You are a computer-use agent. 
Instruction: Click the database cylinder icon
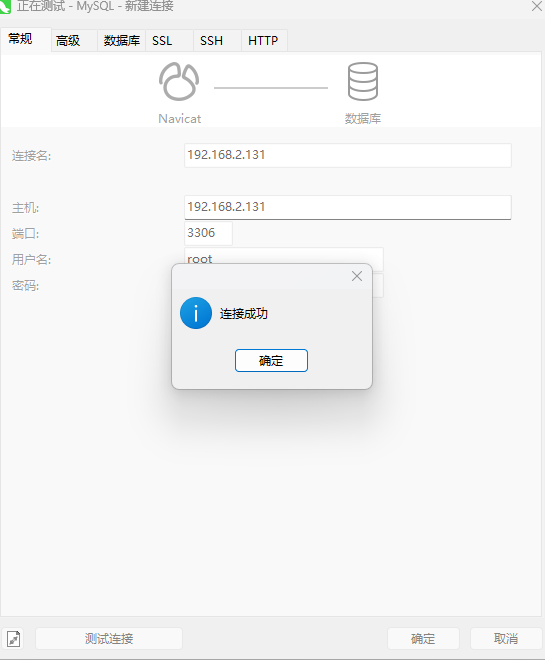tap(363, 82)
